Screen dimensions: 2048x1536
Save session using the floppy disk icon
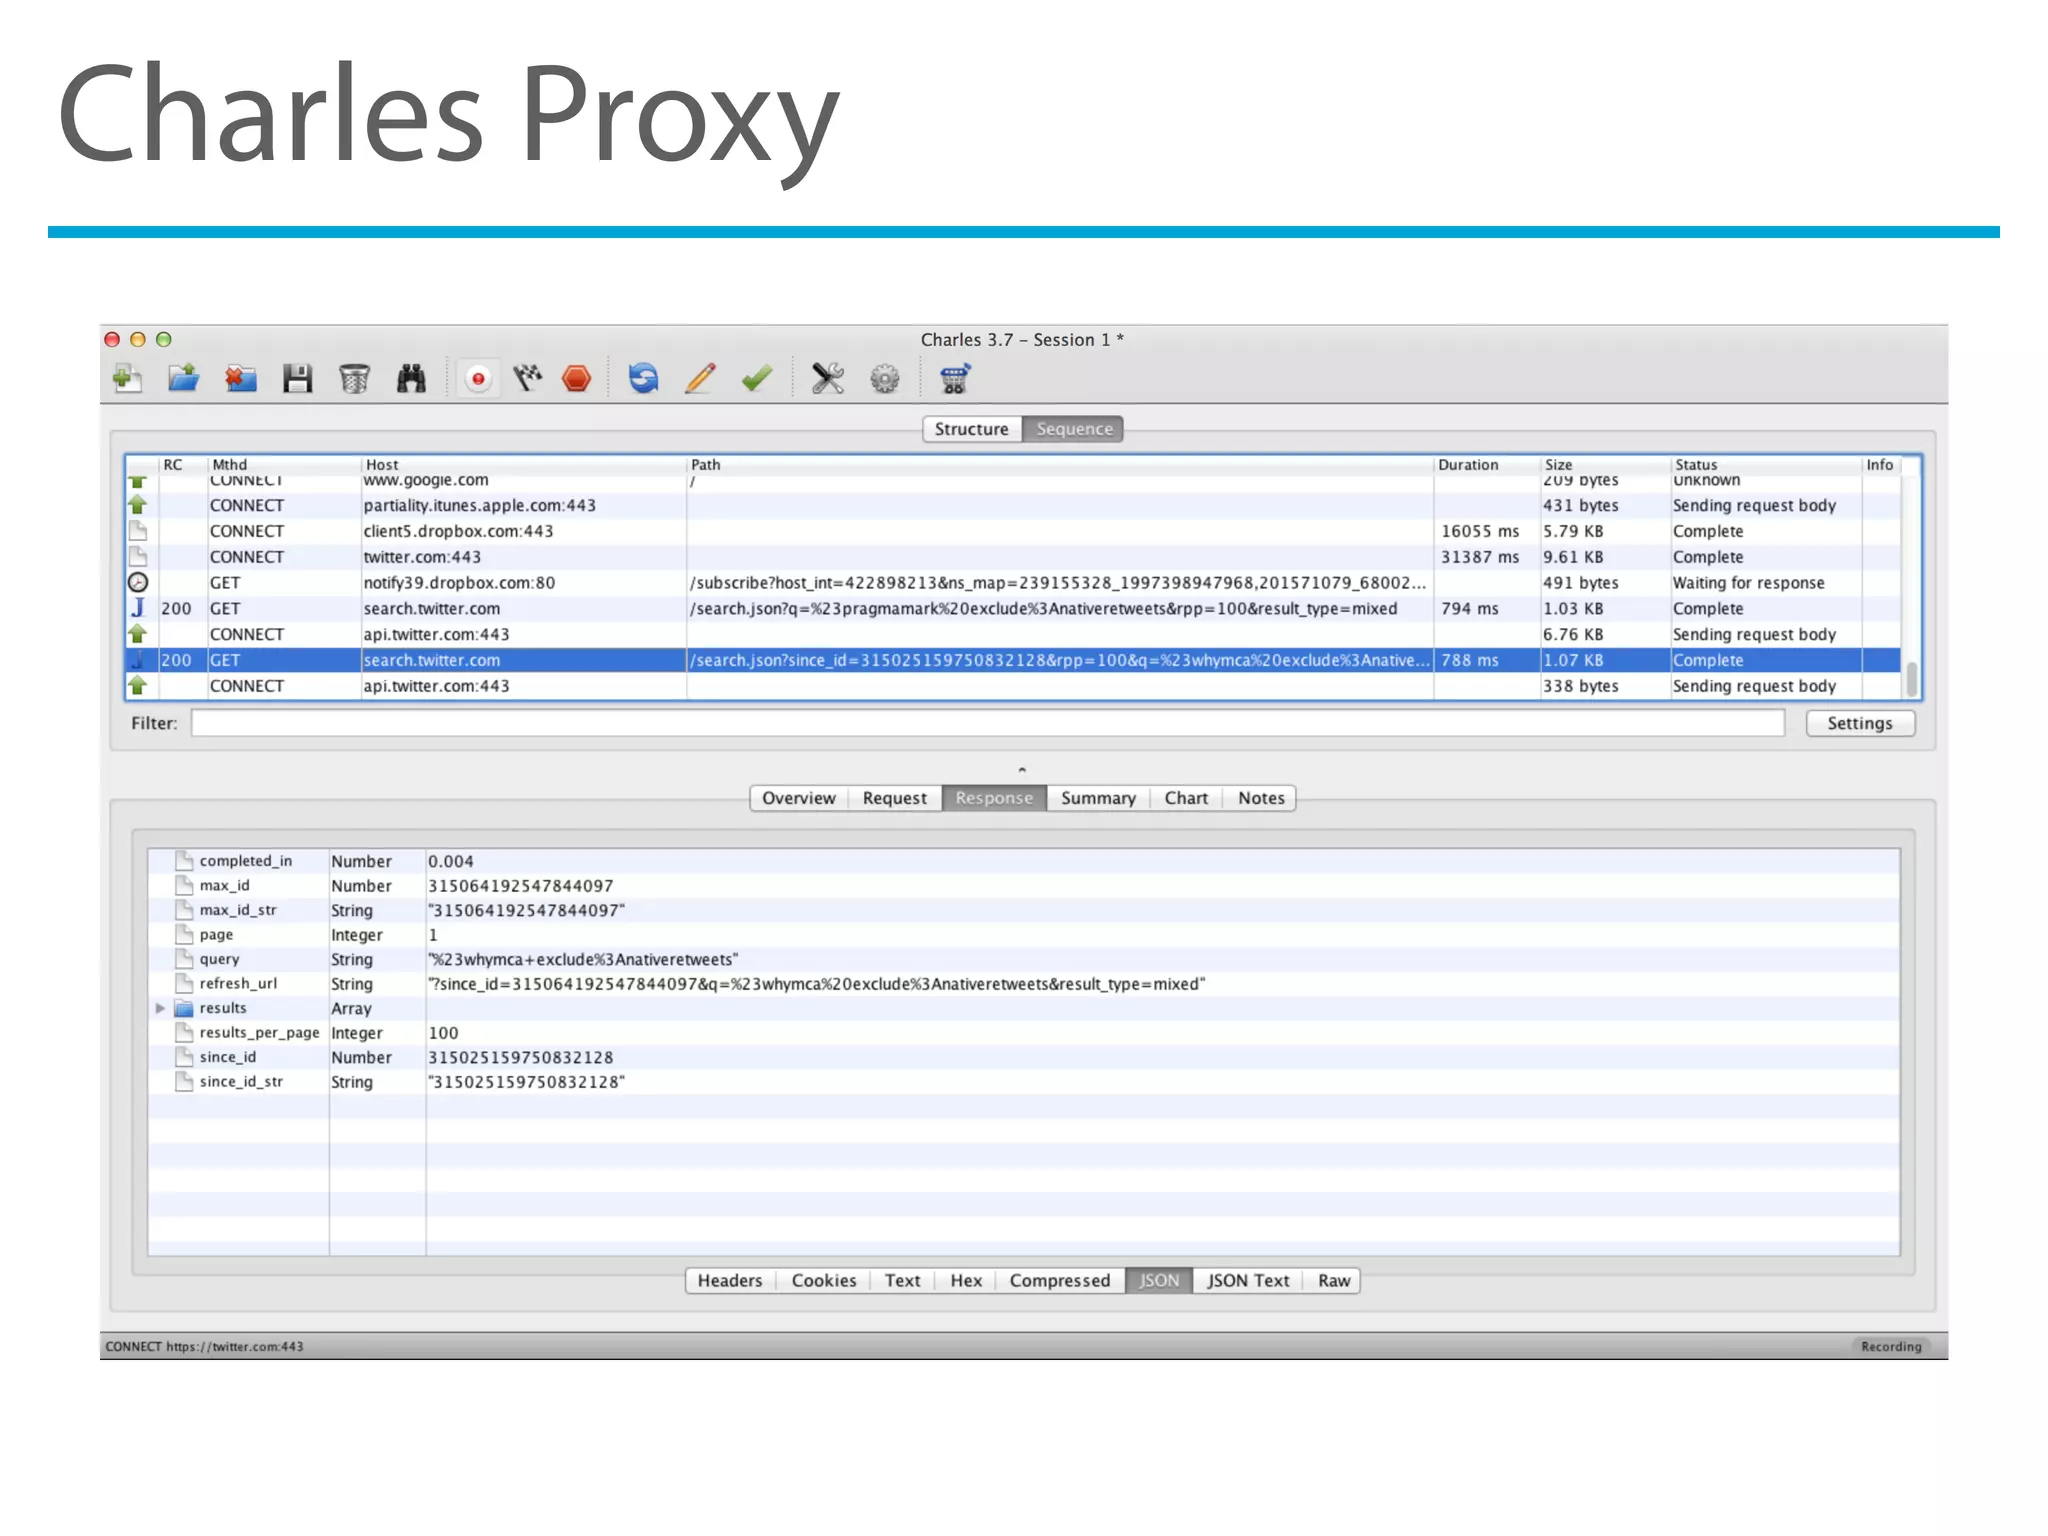(297, 378)
